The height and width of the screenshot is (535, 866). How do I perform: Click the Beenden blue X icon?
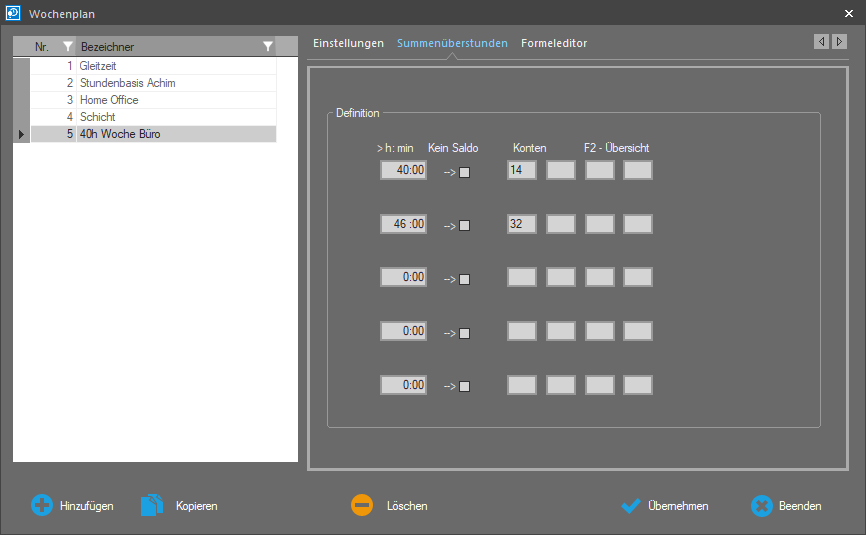click(762, 506)
